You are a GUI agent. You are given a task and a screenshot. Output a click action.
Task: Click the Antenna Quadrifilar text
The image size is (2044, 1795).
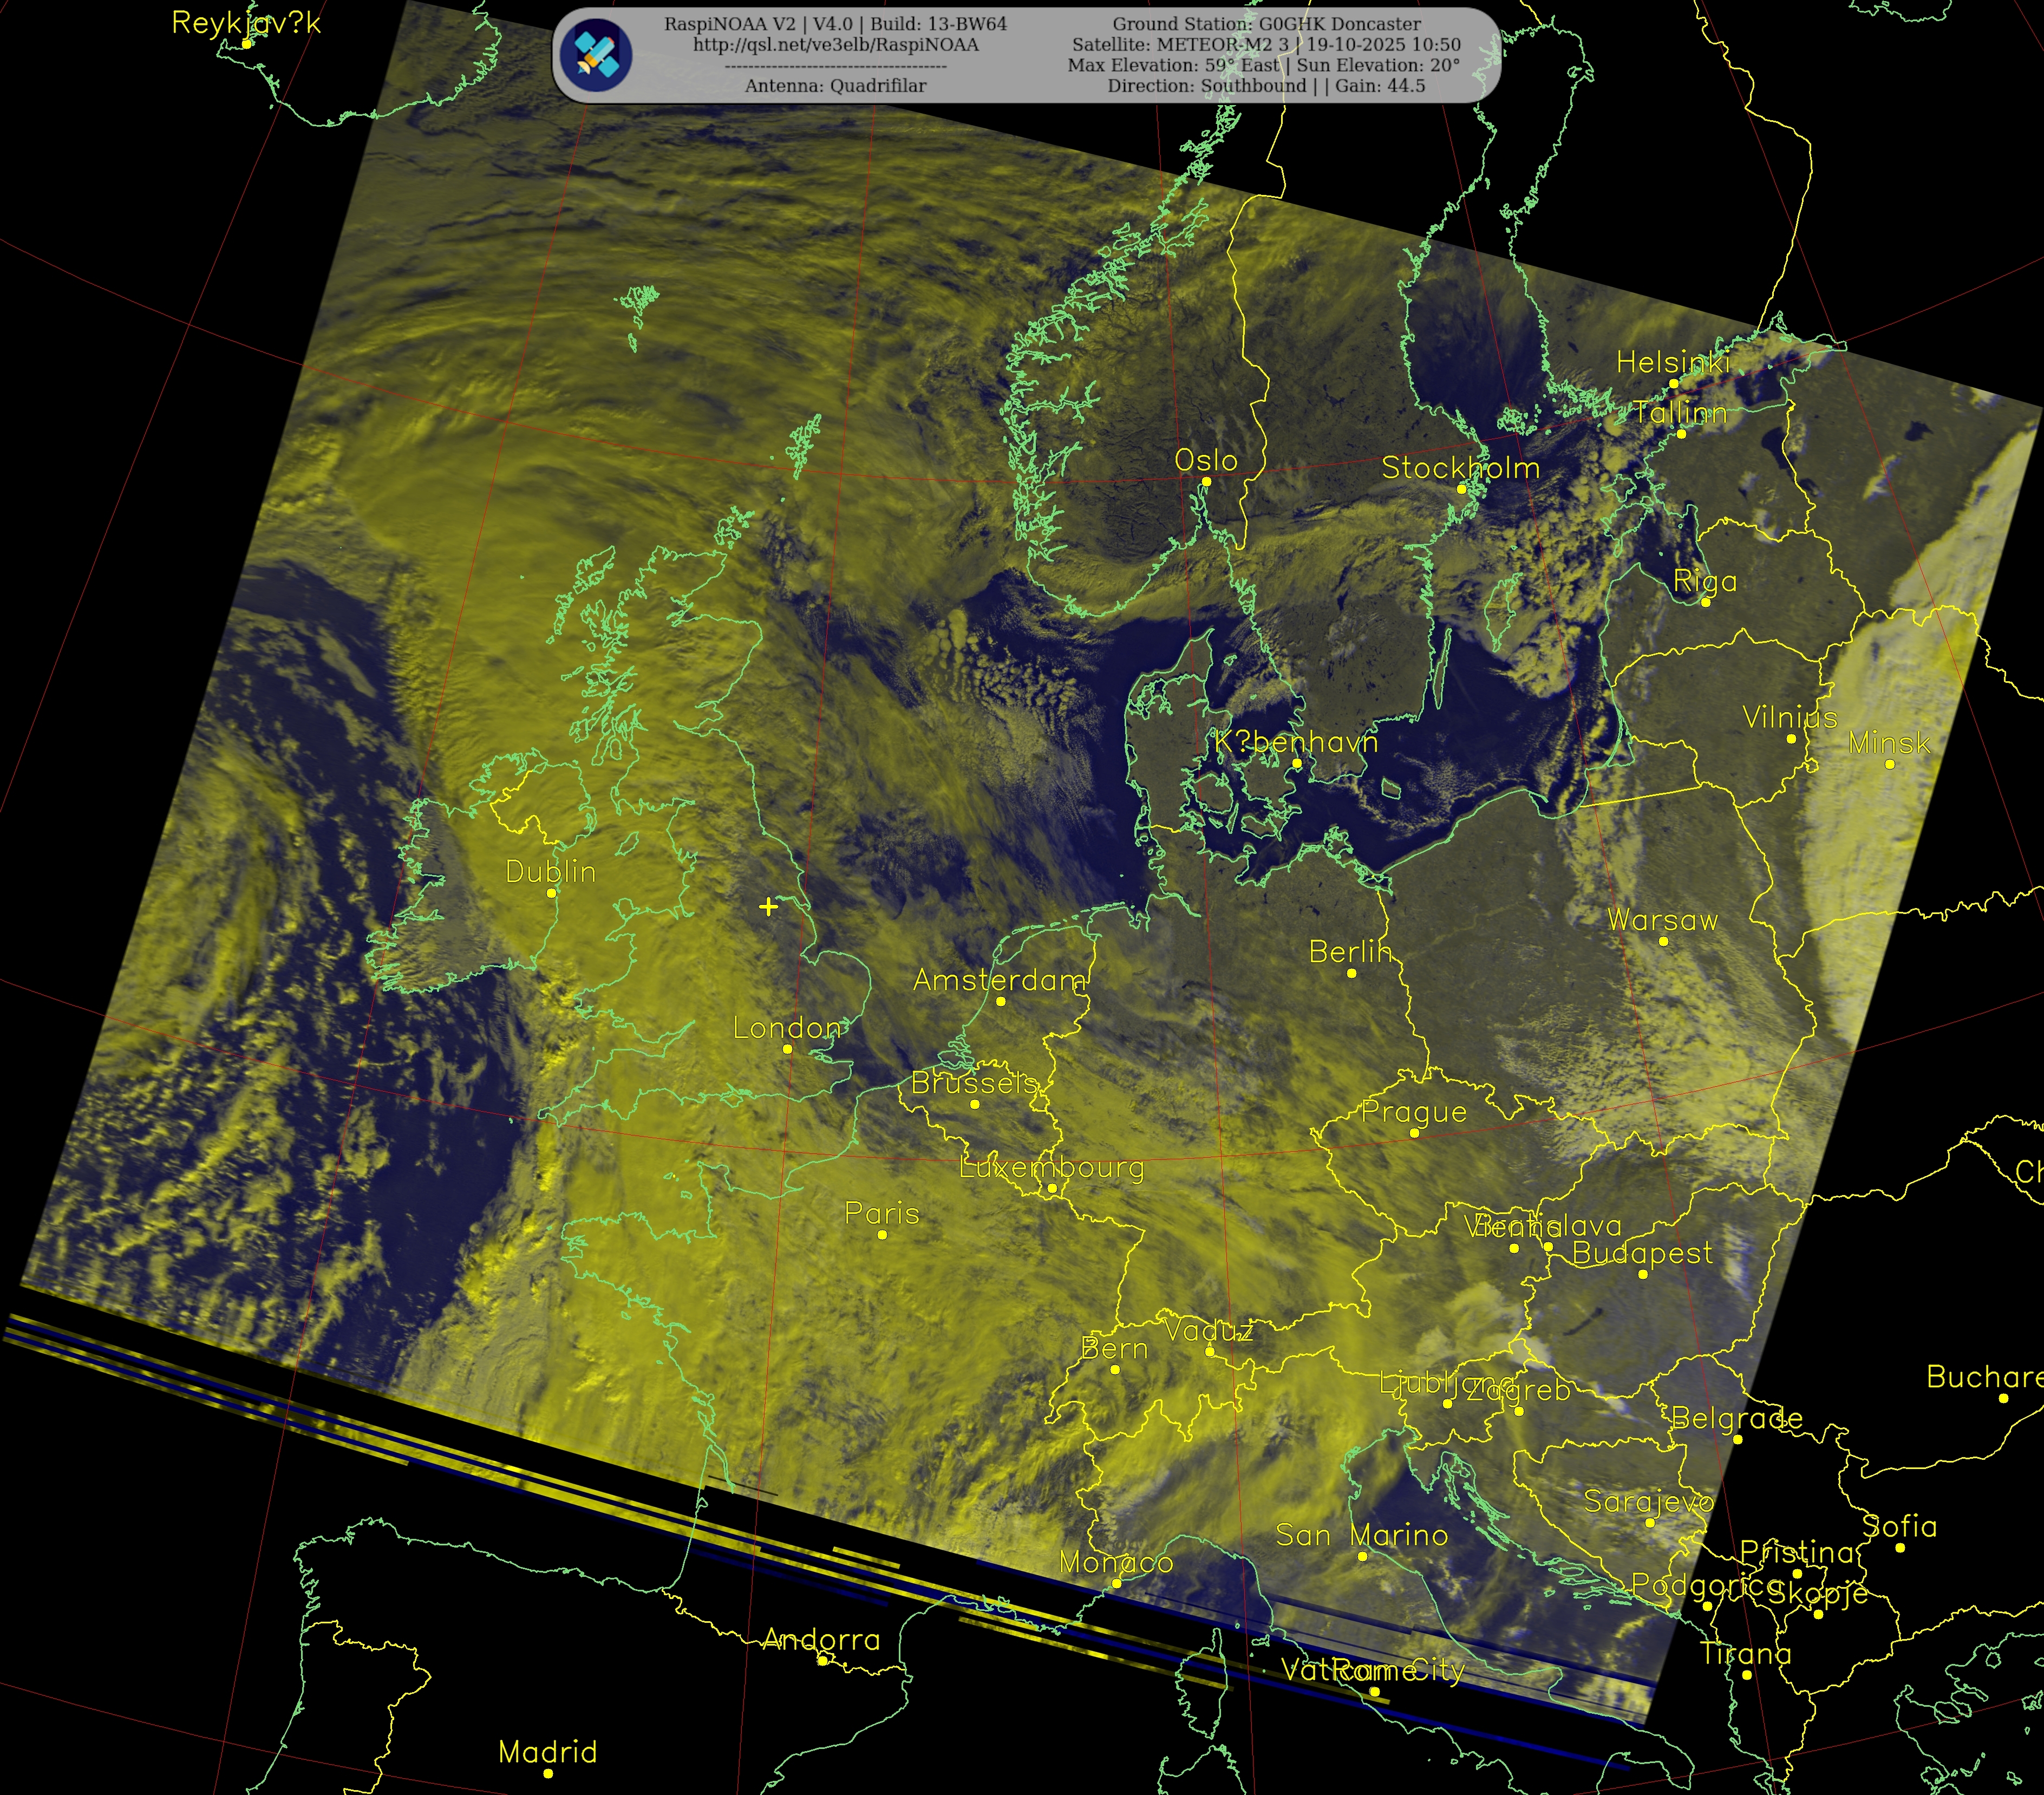[x=835, y=86]
